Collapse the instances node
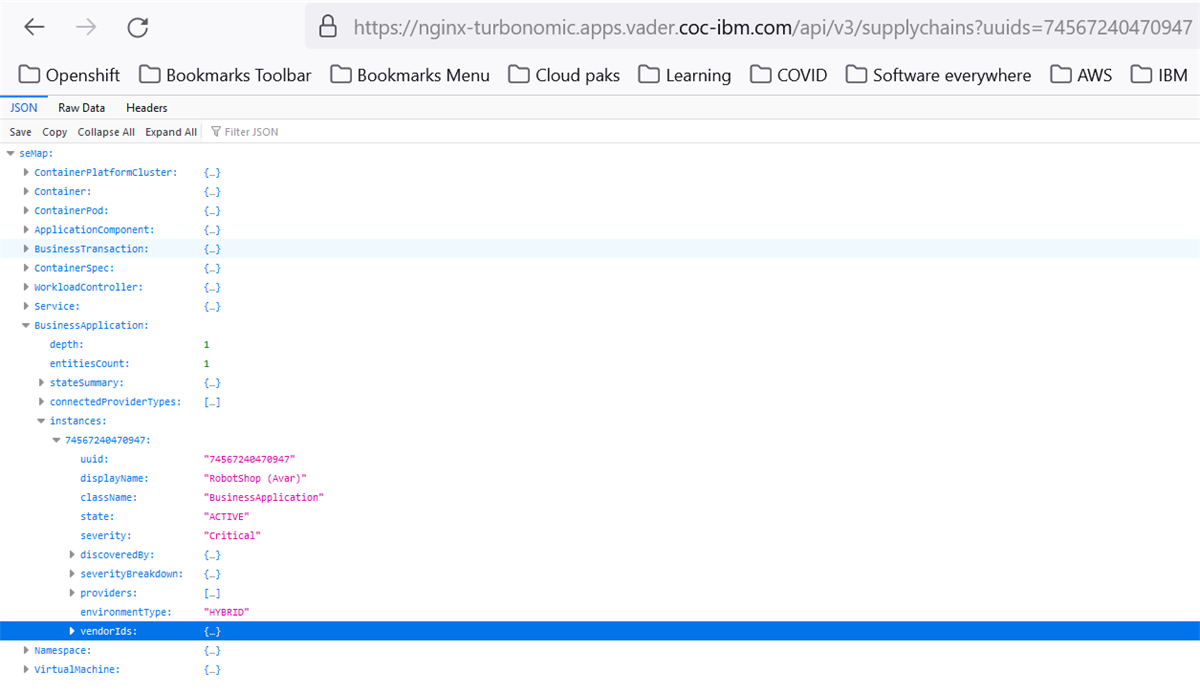Screen dimensions: 1200x693 [x=41, y=421]
